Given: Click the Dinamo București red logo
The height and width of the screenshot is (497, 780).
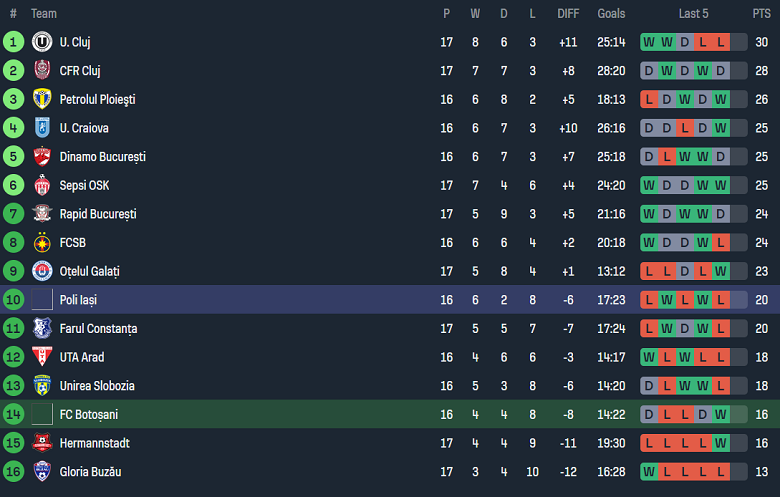Looking at the screenshot, I should pyautogui.click(x=42, y=157).
